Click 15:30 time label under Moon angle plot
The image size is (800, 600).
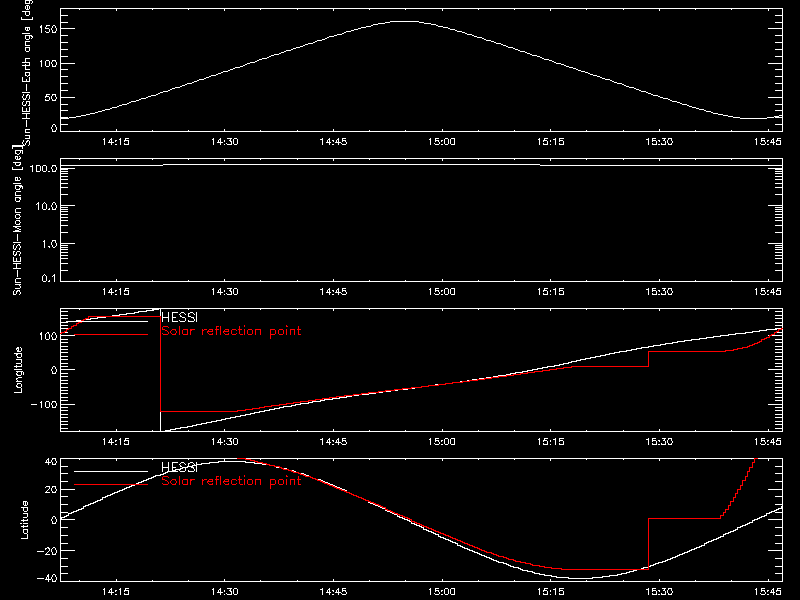click(x=659, y=292)
